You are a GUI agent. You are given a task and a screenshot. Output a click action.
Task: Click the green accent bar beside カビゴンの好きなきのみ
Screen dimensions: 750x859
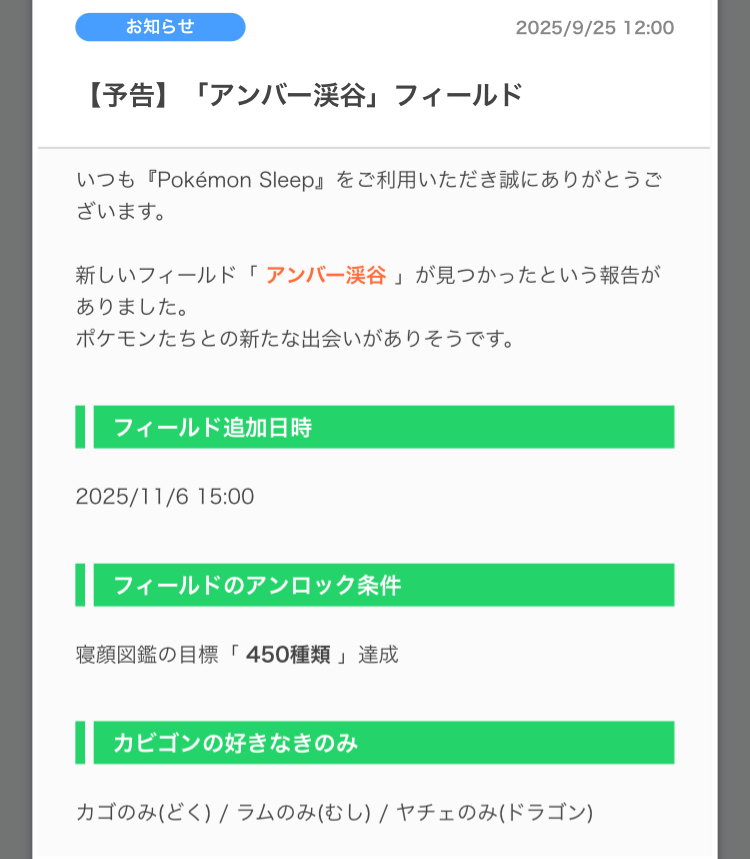click(x=80, y=743)
